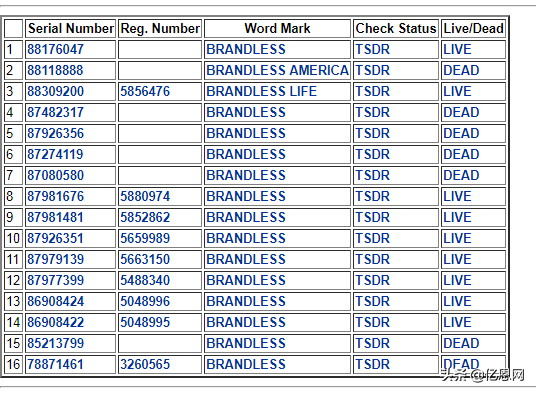Click LIVE status in row 1
Viewport: 536px width, 393px height.
click(x=457, y=50)
